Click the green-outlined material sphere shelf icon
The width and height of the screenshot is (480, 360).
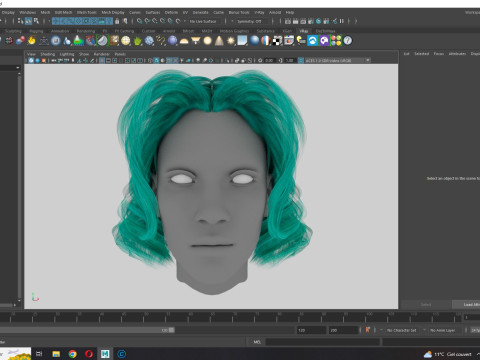(102, 41)
